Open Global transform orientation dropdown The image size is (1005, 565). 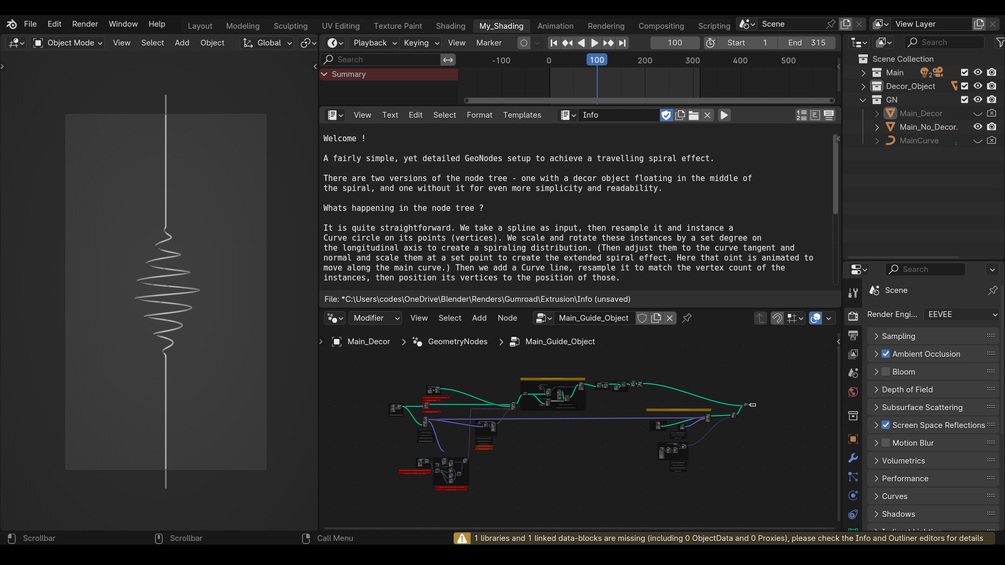268,43
